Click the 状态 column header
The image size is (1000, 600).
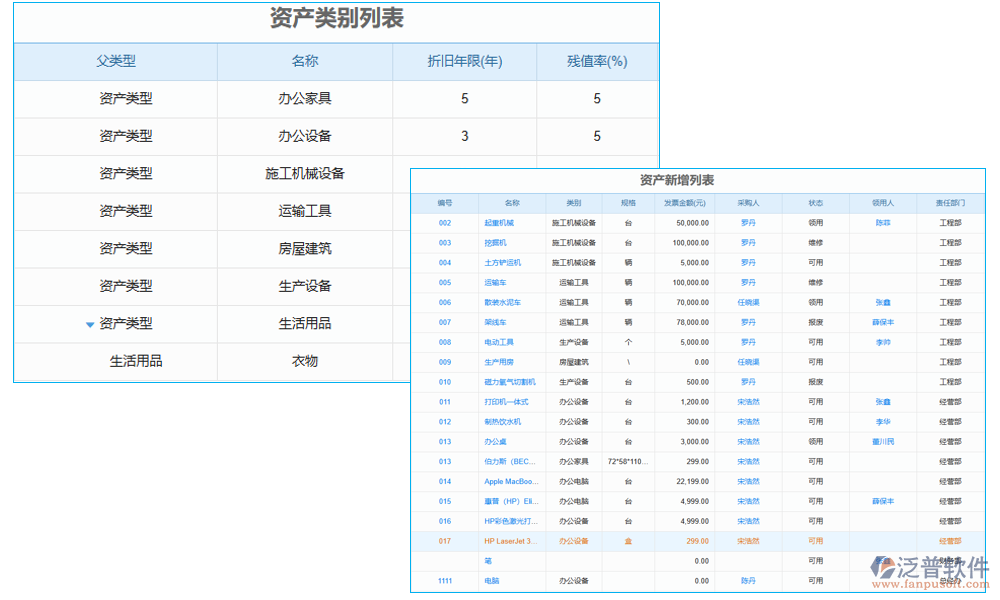pos(816,203)
